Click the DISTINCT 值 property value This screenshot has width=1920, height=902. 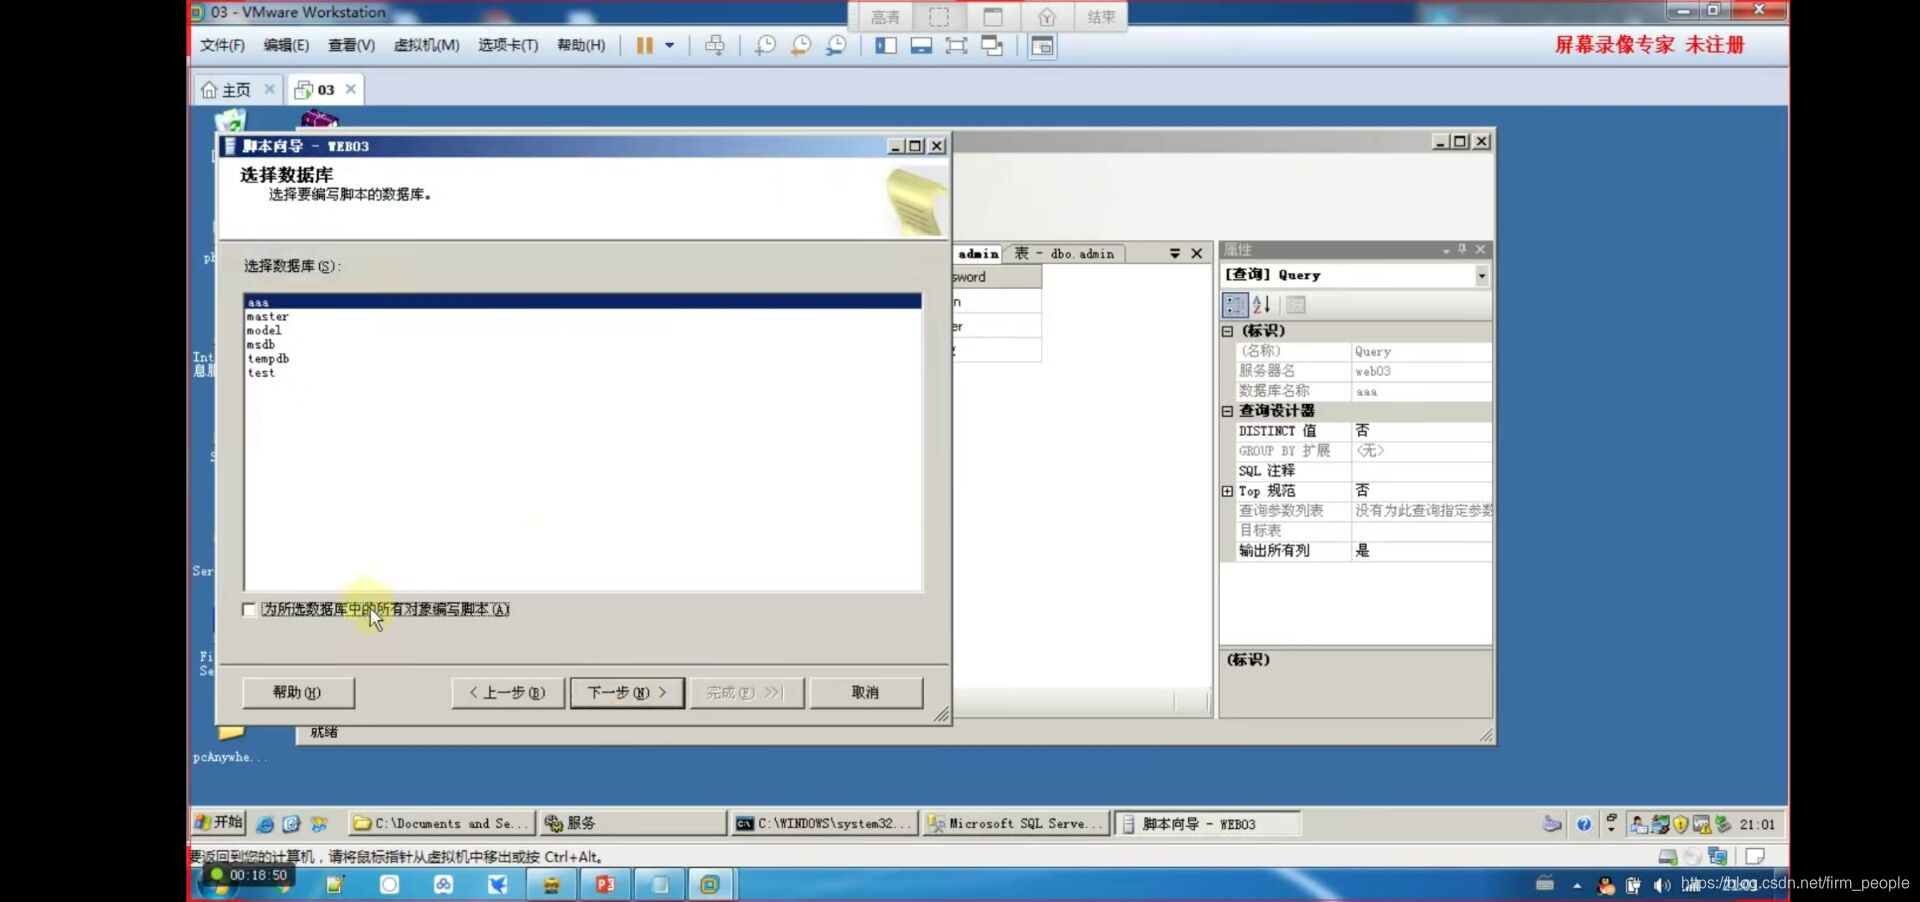point(1421,431)
